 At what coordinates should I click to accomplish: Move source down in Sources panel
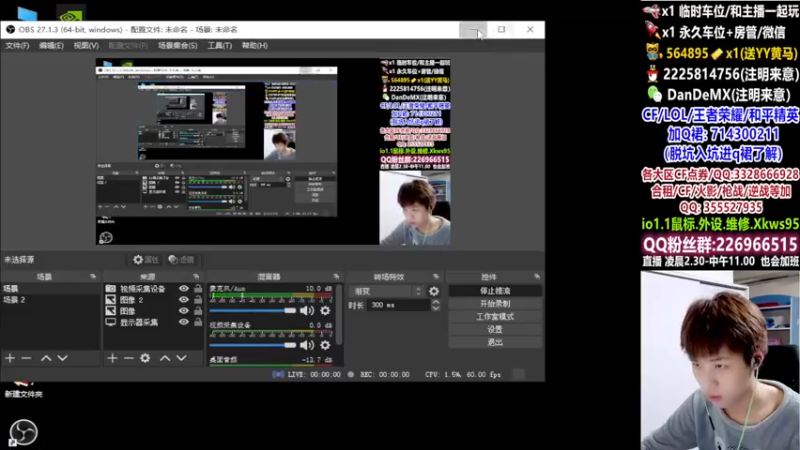(181, 358)
